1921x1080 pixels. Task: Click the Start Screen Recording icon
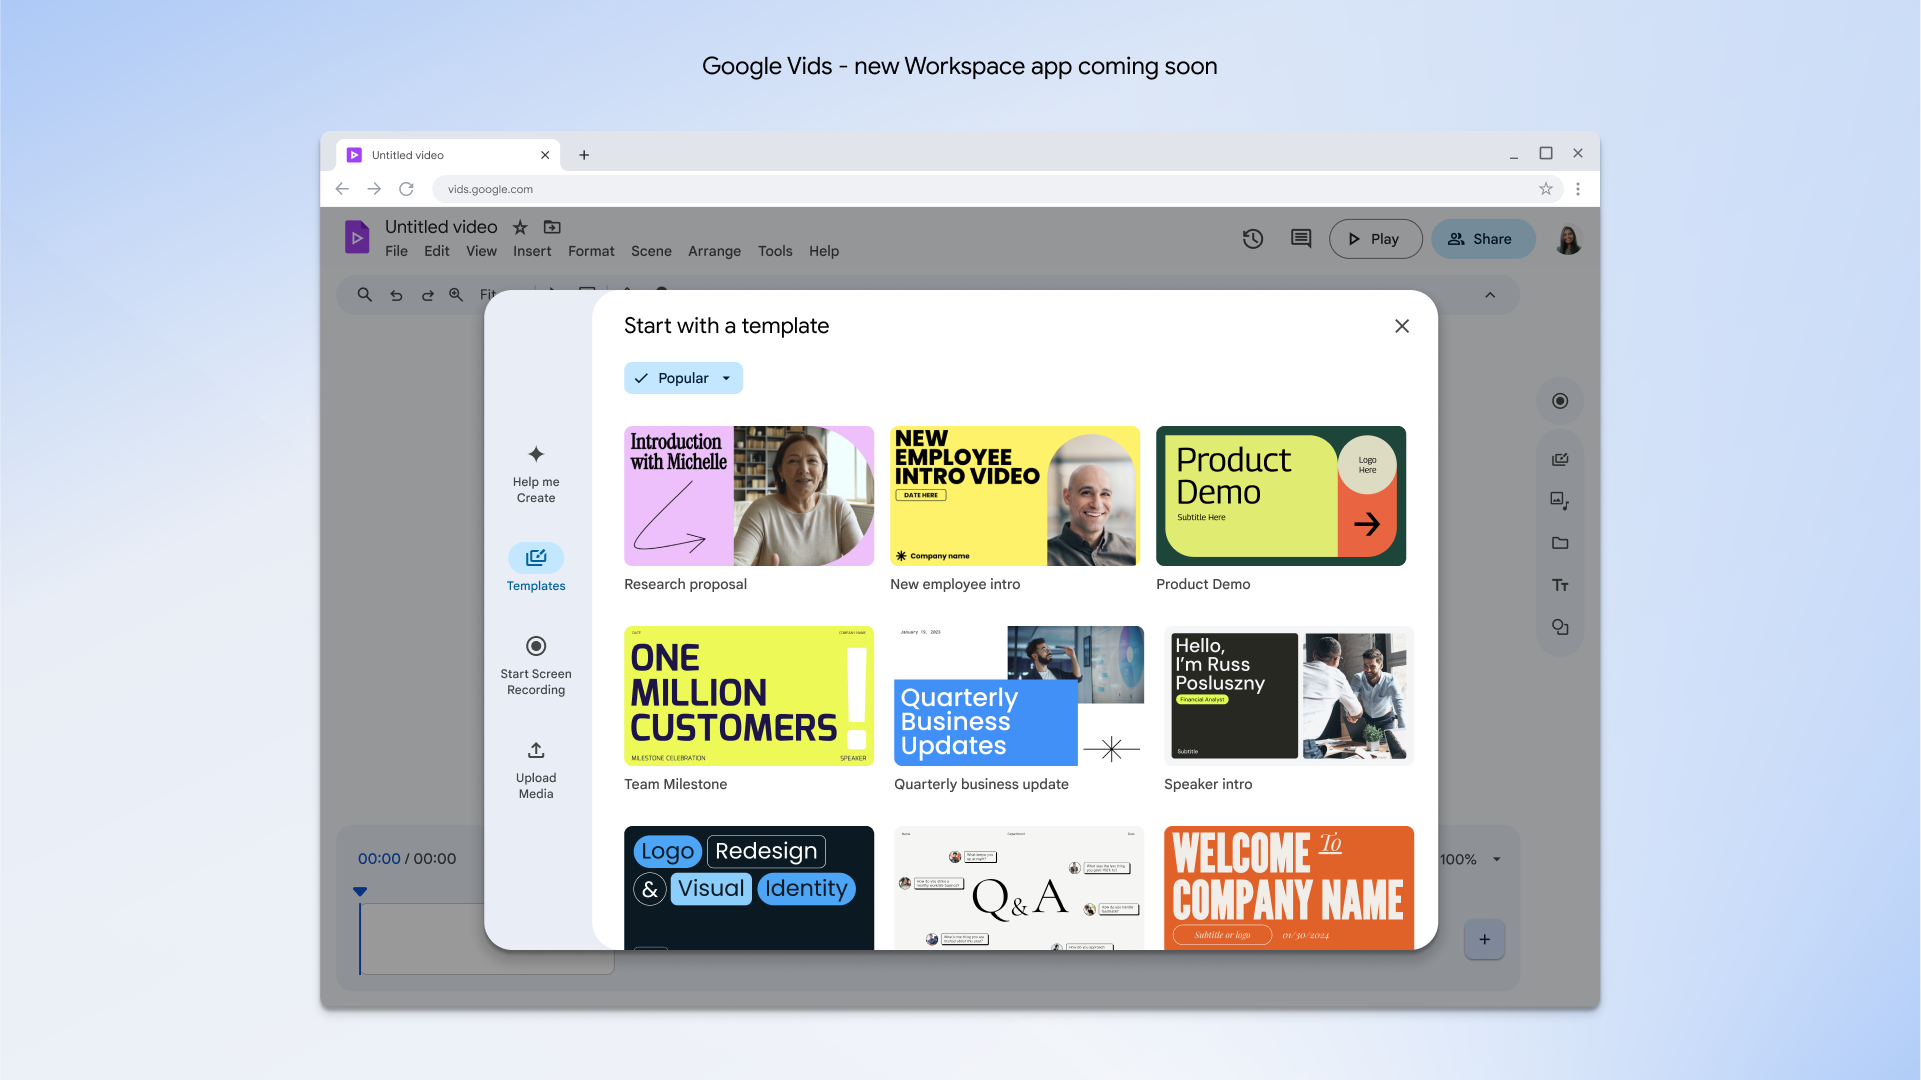pyautogui.click(x=536, y=646)
